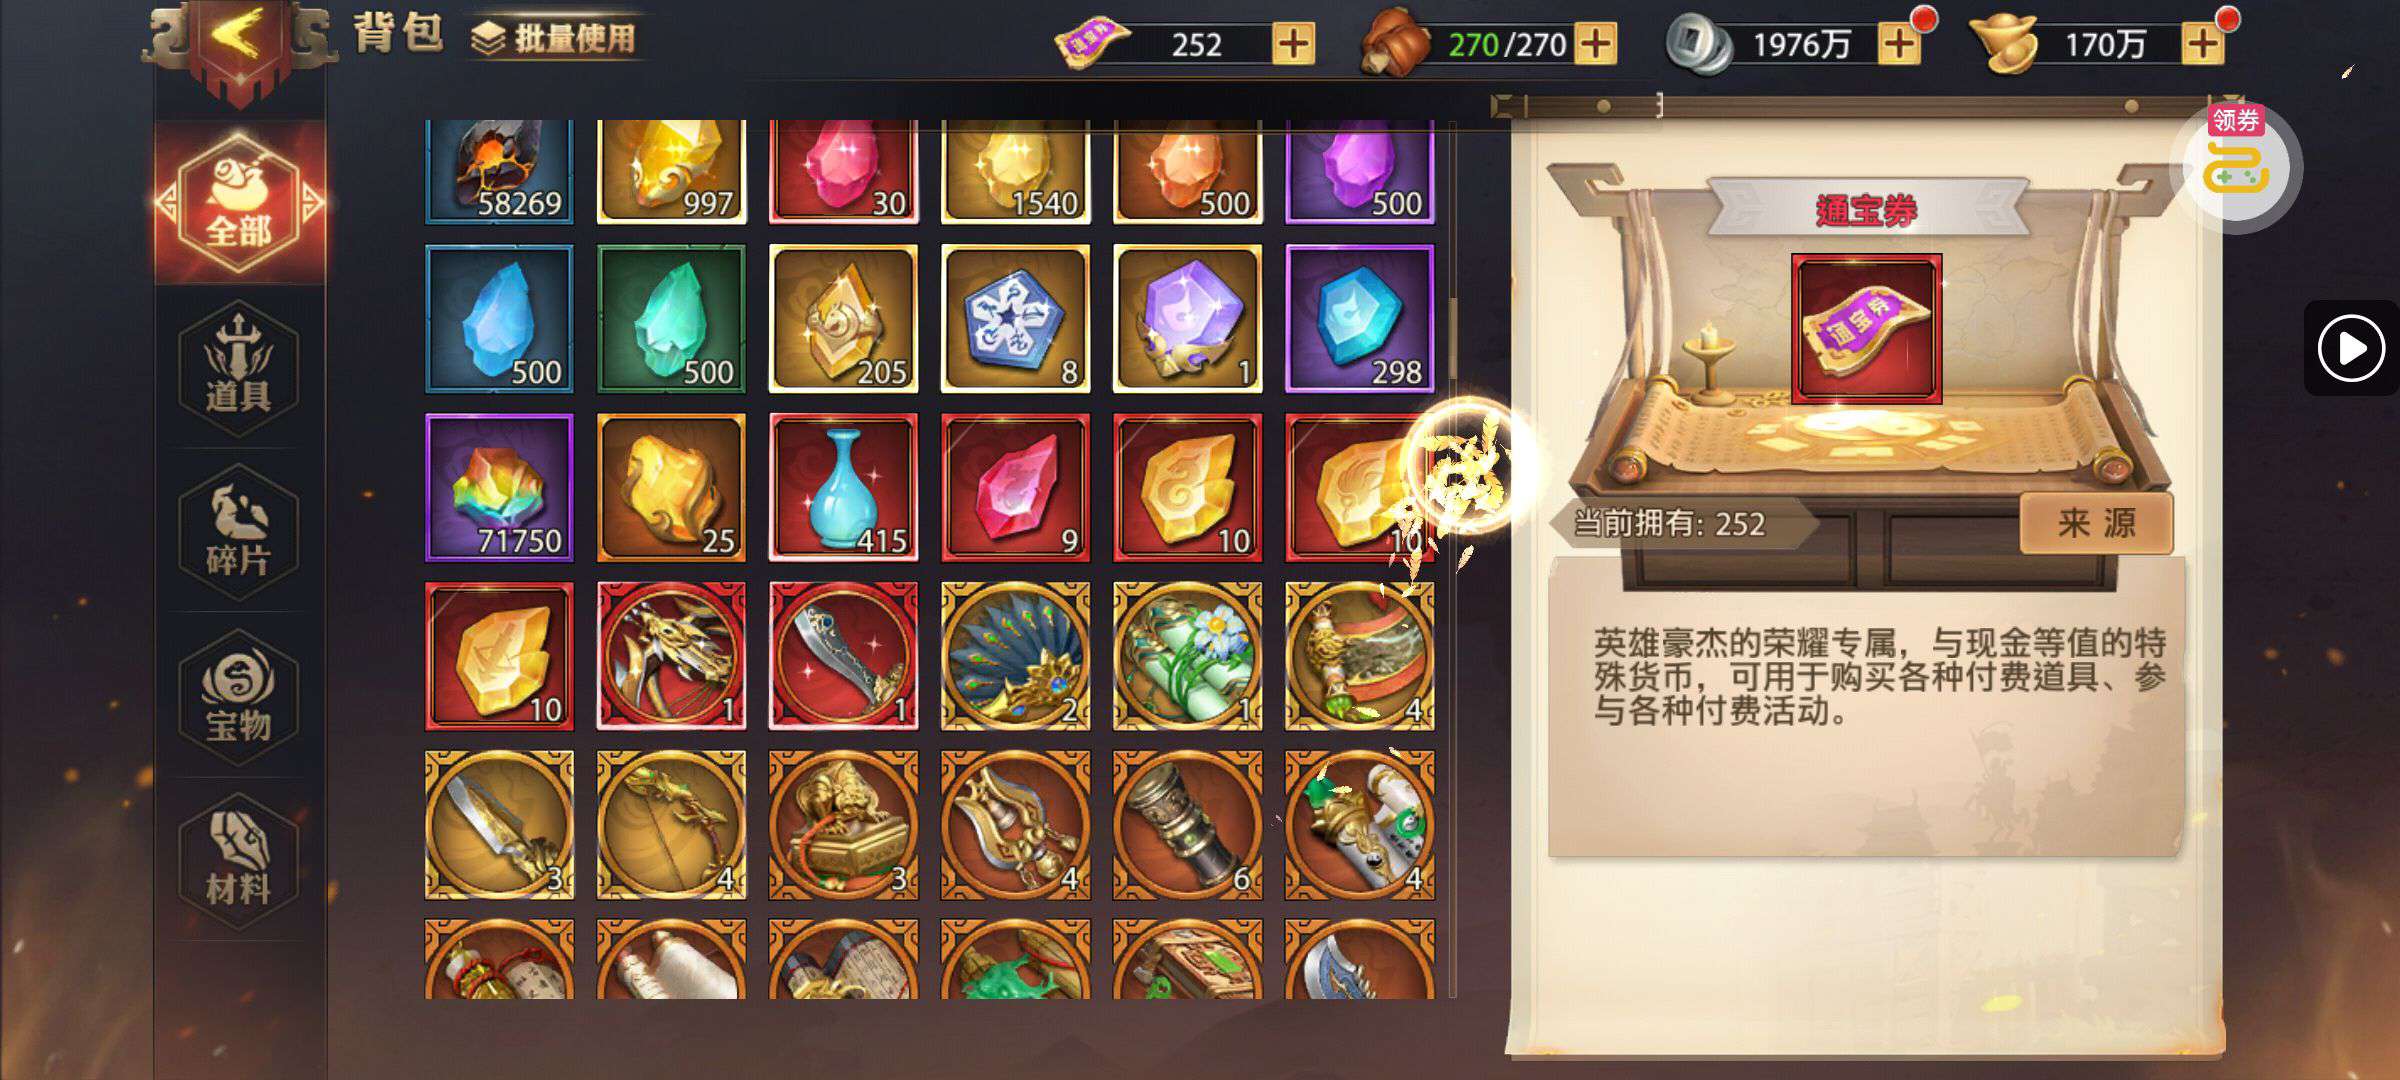This screenshot has width=2400, height=1080.
Task: Open the 材料 materials tab
Action: [239, 860]
